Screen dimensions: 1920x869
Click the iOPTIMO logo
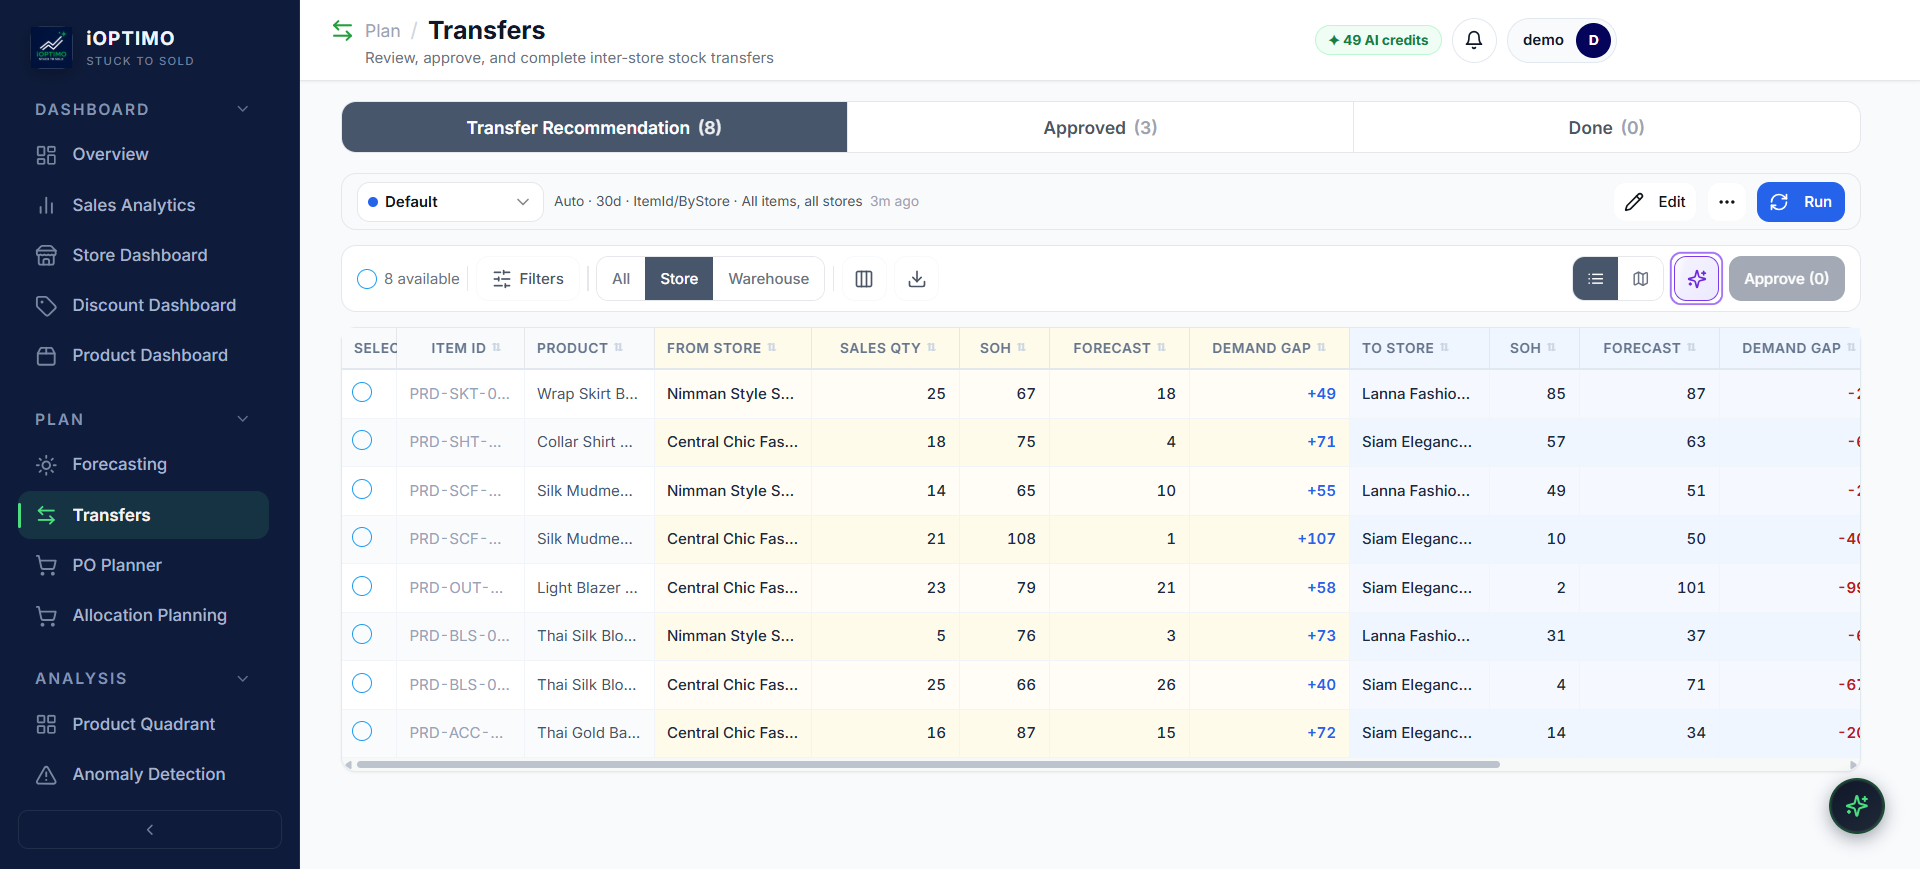tap(51, 47)
